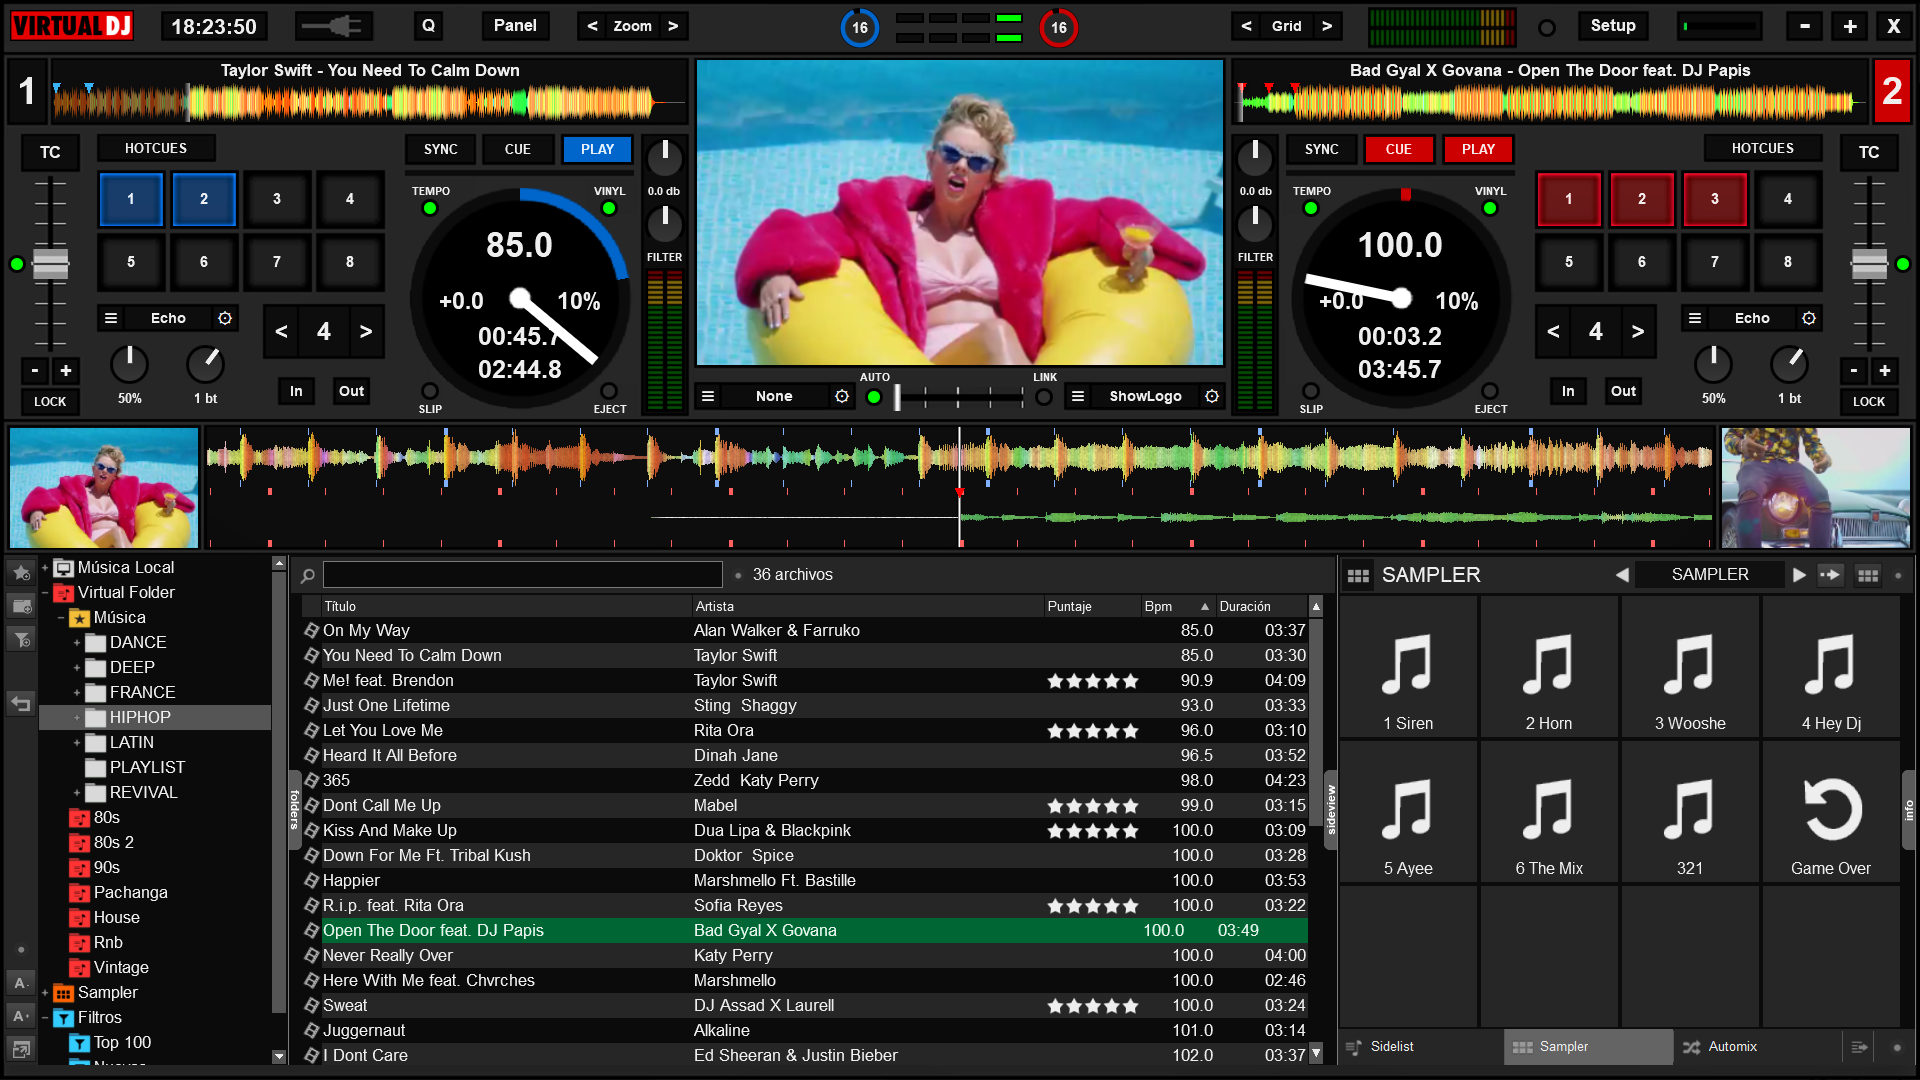Open ShowLogo video effect menu icon
The image size is (1920, 1080).
[1078, 397]
